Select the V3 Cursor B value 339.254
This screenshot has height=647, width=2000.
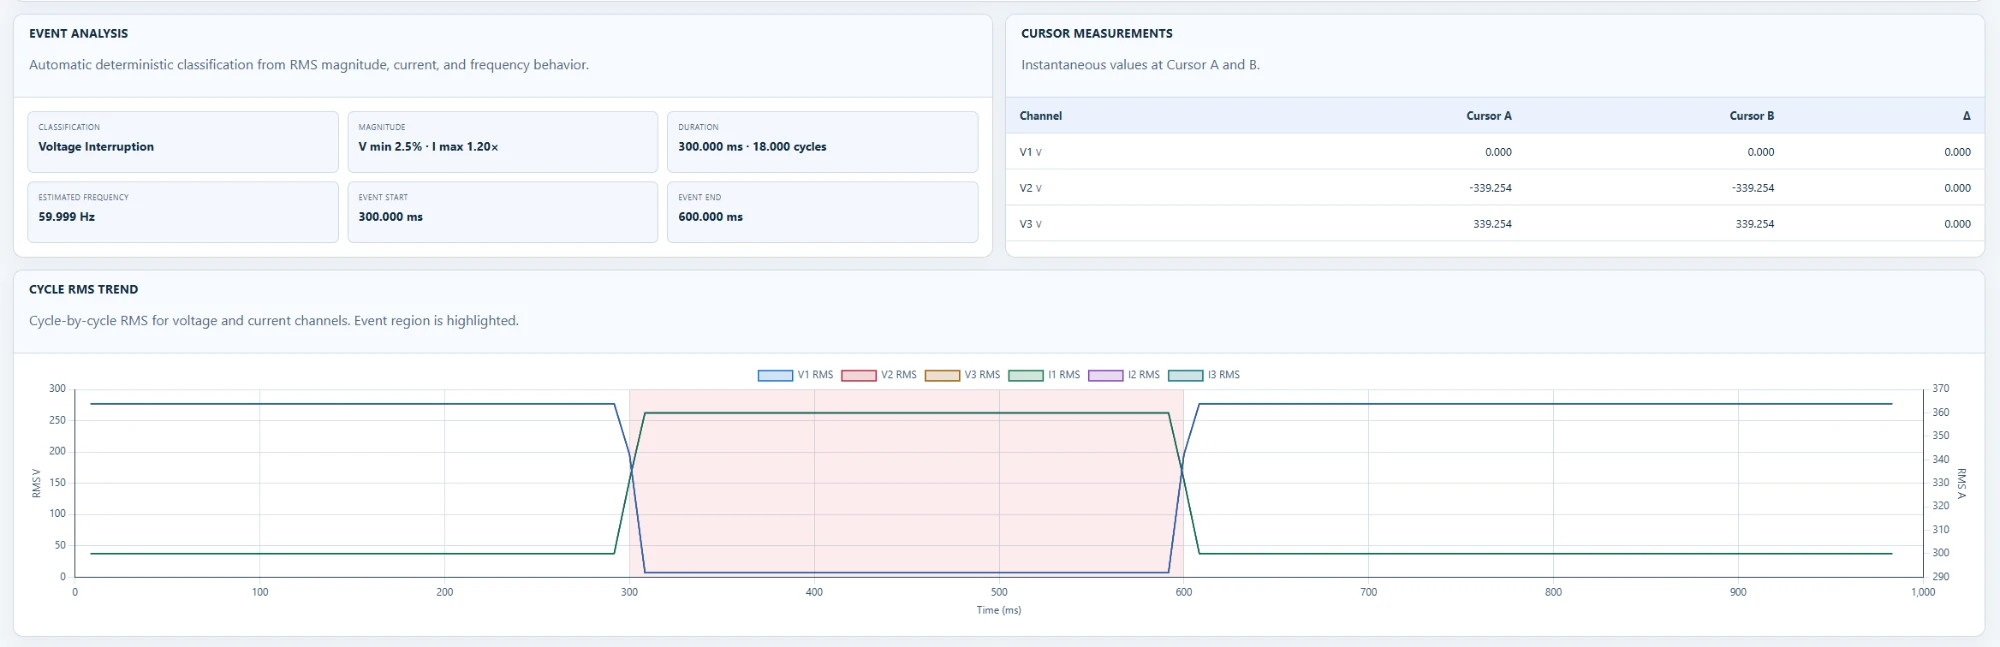point(1754,224)
